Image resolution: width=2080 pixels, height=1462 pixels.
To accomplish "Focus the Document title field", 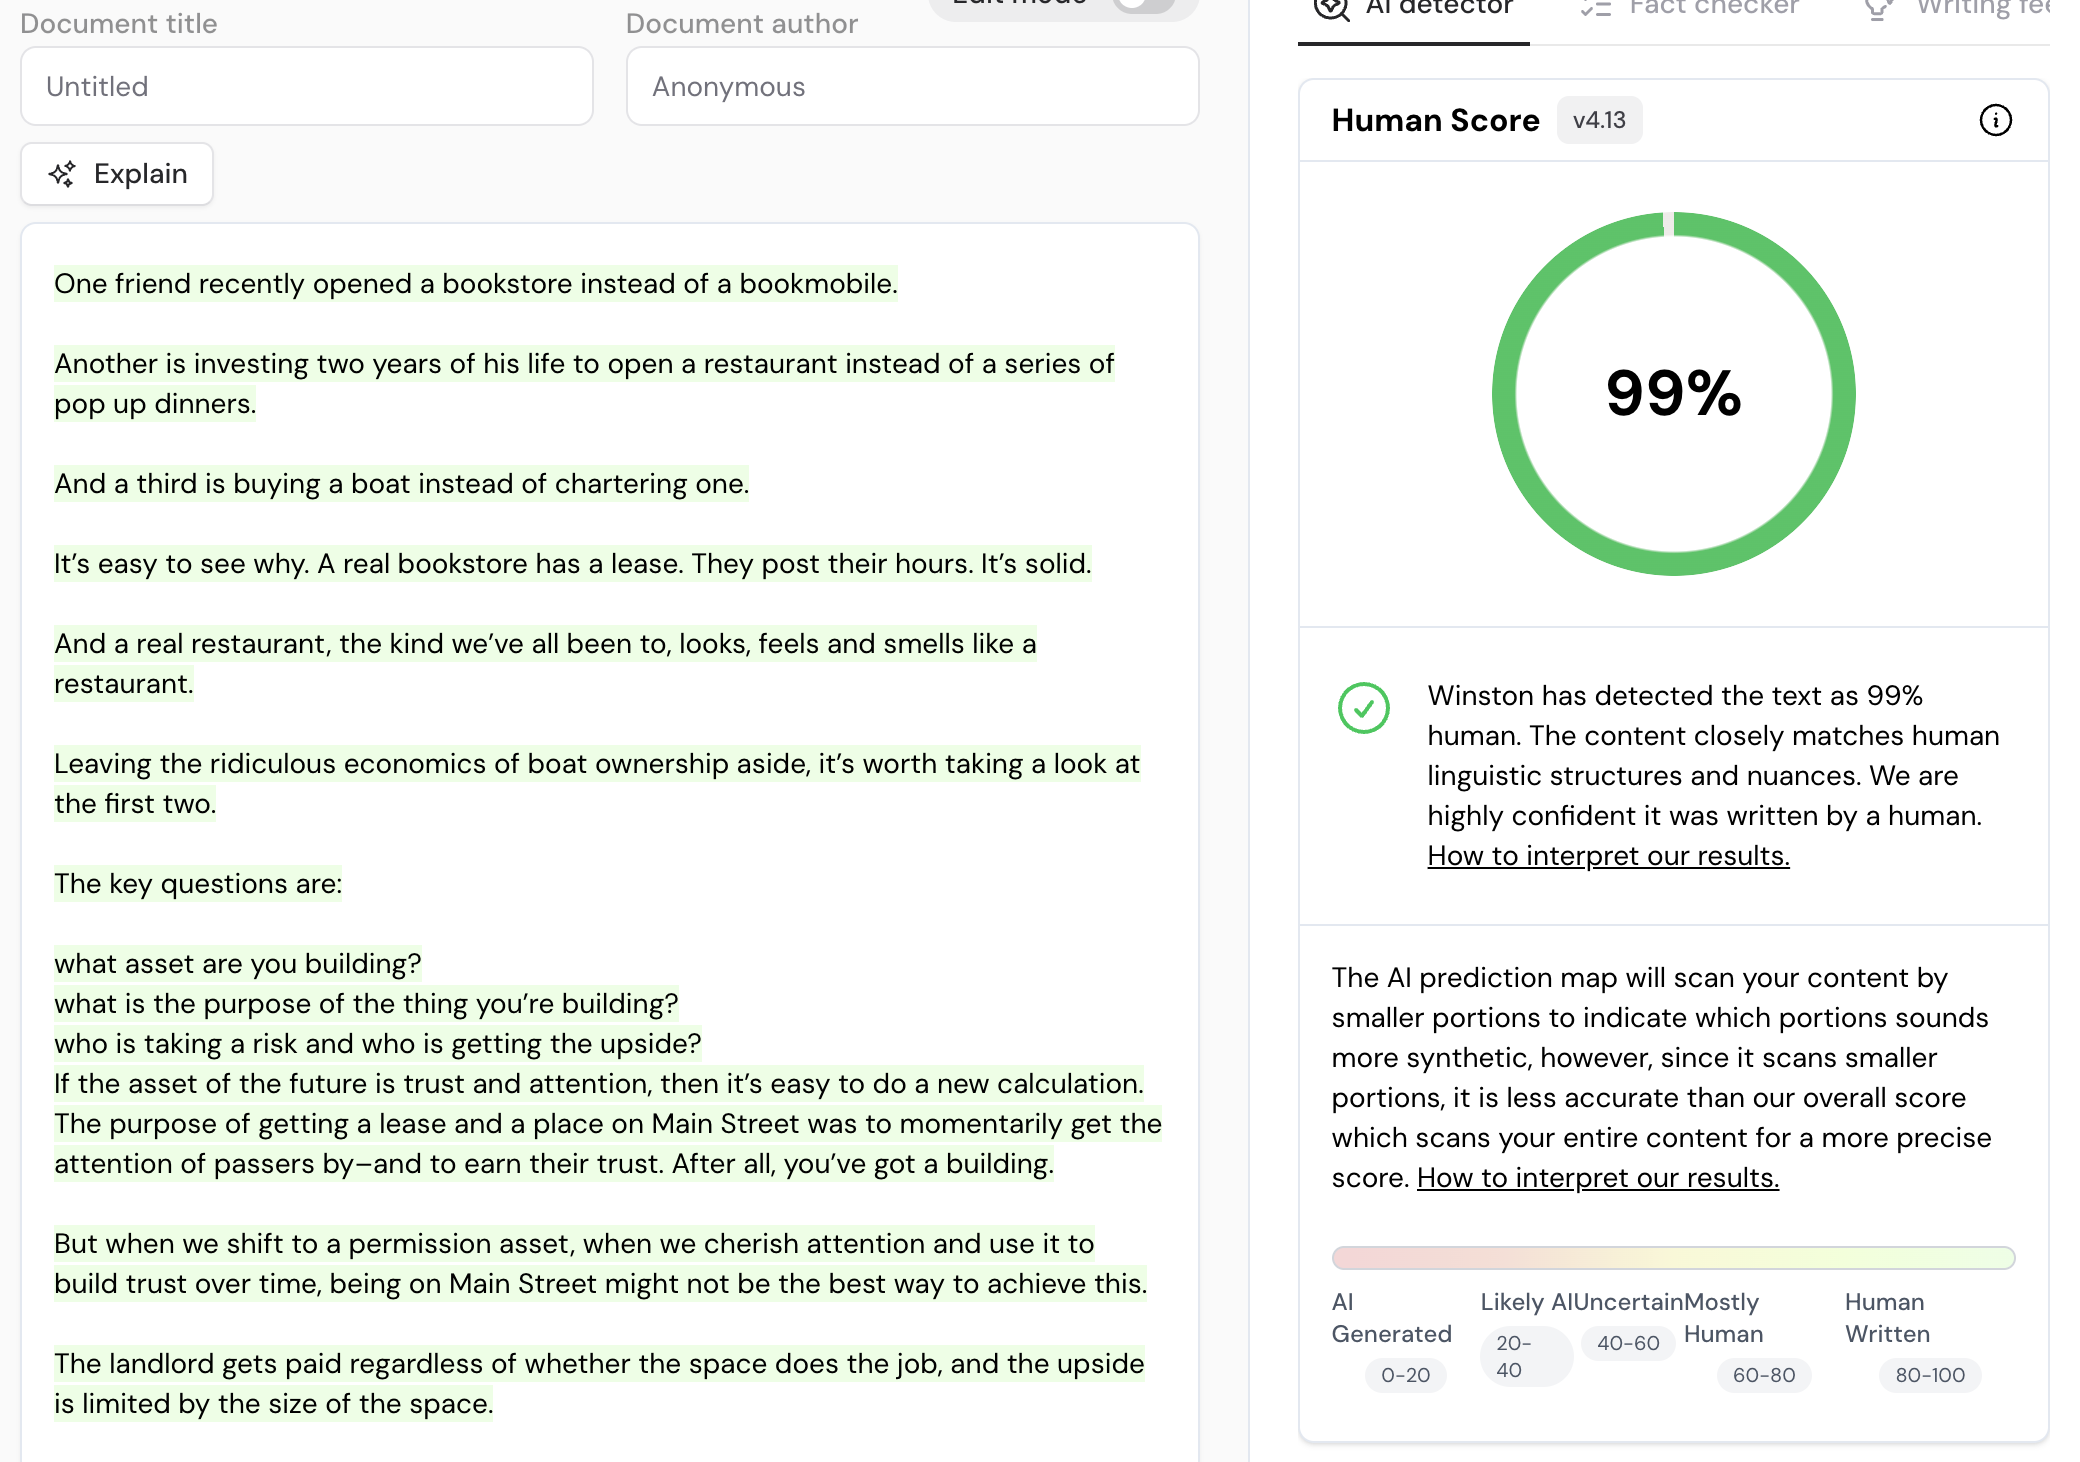I will 307,87.
